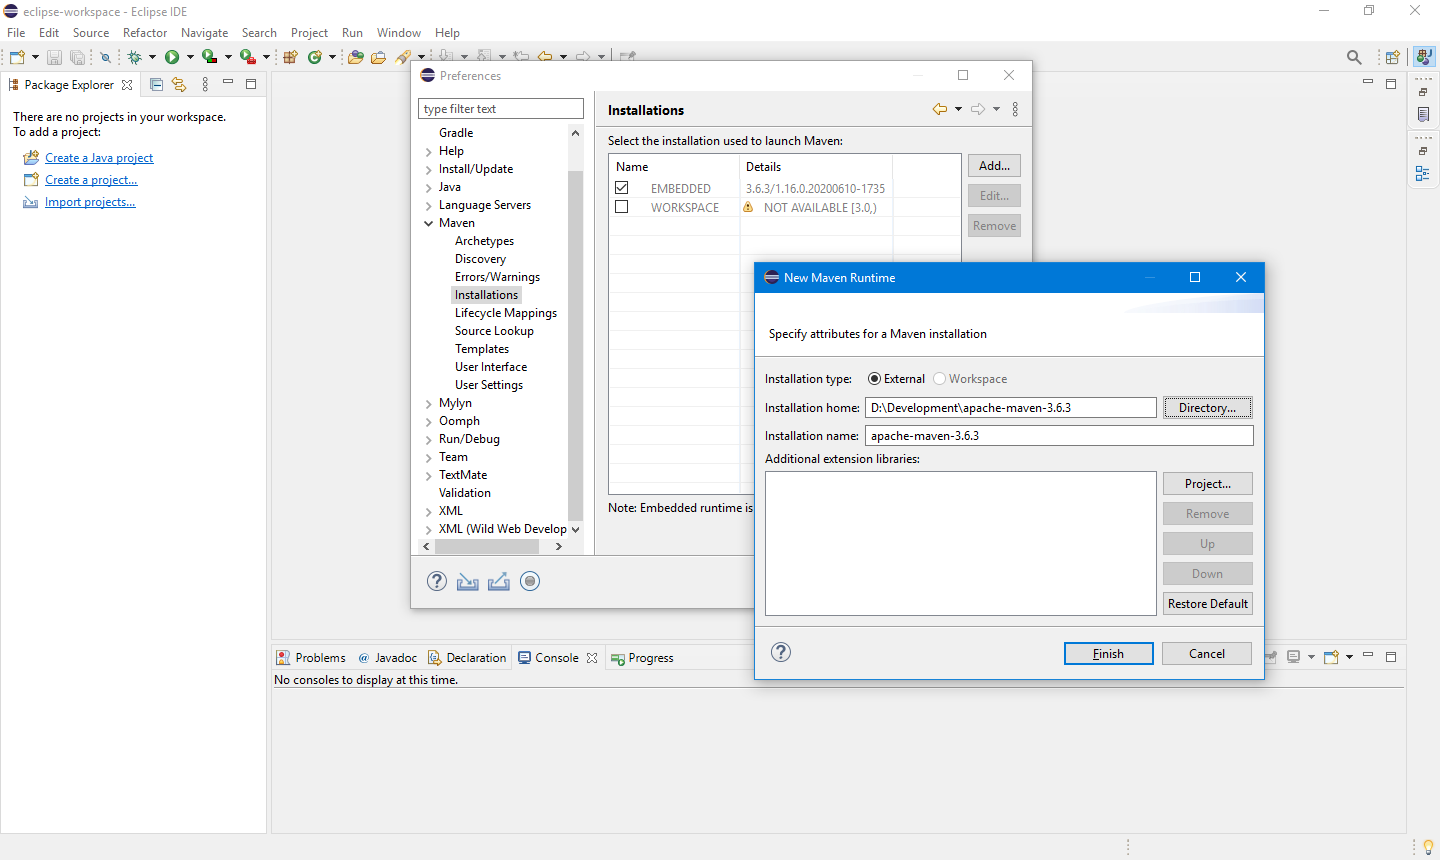1440x860 pixels.
Task: Click the export preferences icon
Action: pos(499,581)
